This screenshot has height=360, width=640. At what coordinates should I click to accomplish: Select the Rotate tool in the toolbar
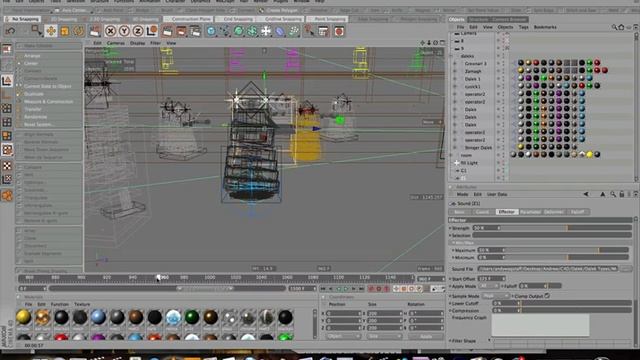(78, 31)
